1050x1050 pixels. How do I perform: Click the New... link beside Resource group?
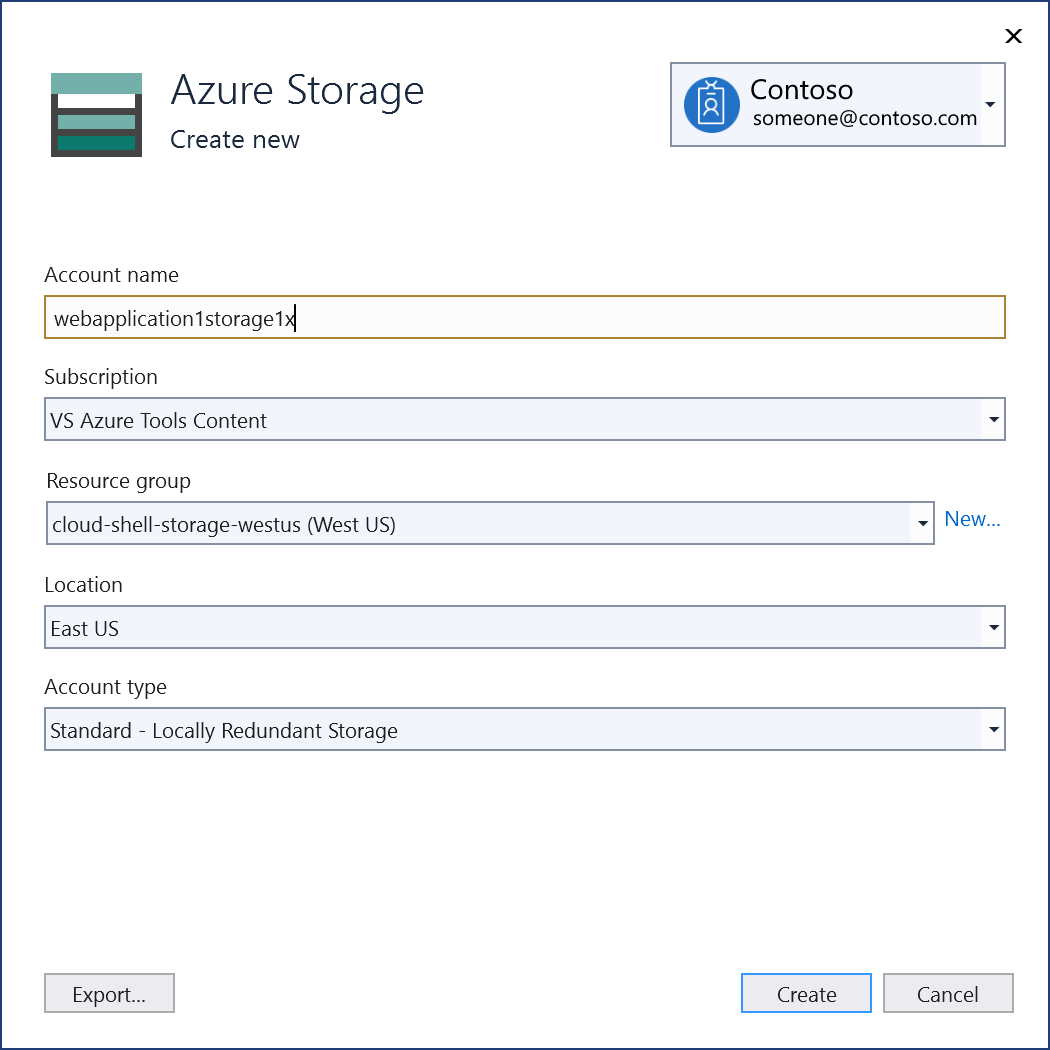tap(972, 519)
